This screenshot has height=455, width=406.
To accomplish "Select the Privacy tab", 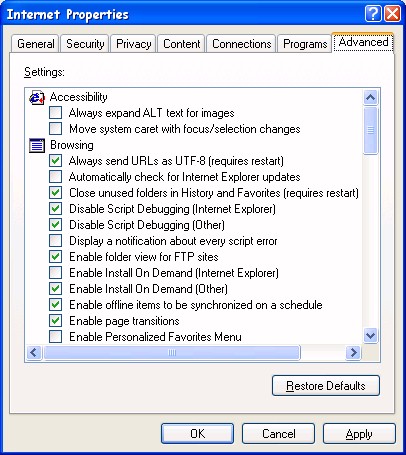I will (x=134, y=44).
